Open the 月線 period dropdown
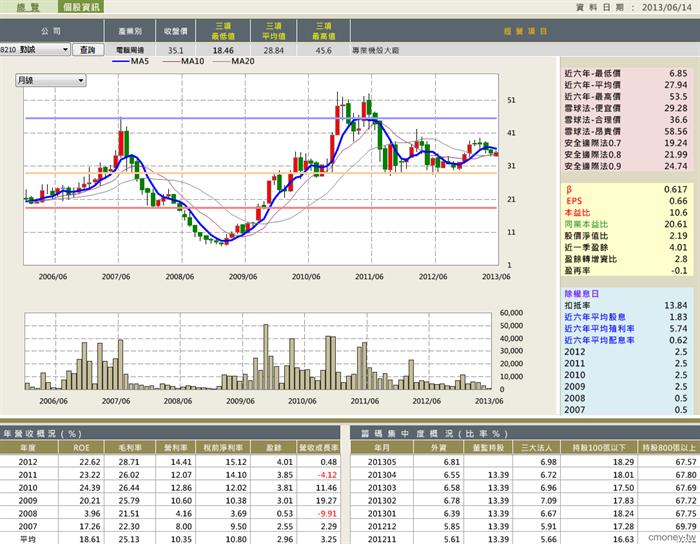Screen dimensions: 700x544 coord(50,81)
